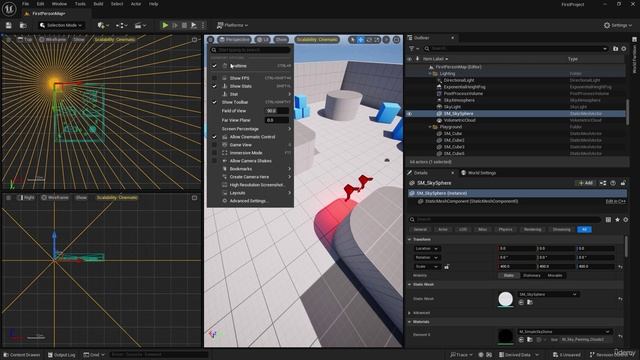Image resolution: width=640 pixels, height=360 pixels.
Task: Select DirectionalLight in the Outliner
Action: 458,80
